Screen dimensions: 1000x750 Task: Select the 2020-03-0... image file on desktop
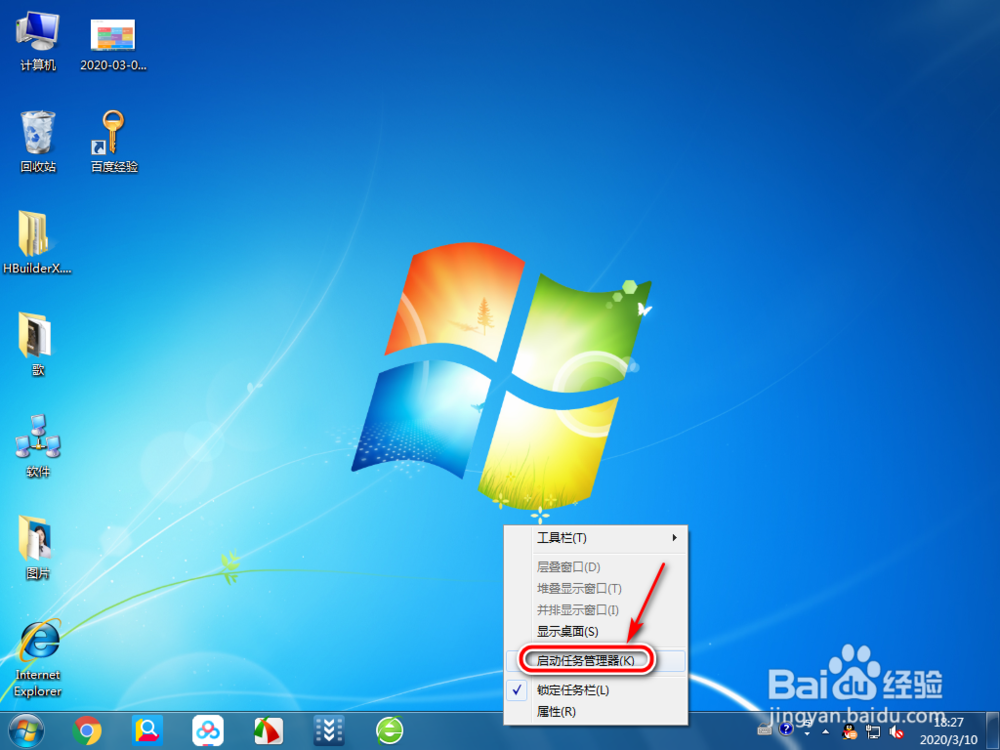[113, 43]
